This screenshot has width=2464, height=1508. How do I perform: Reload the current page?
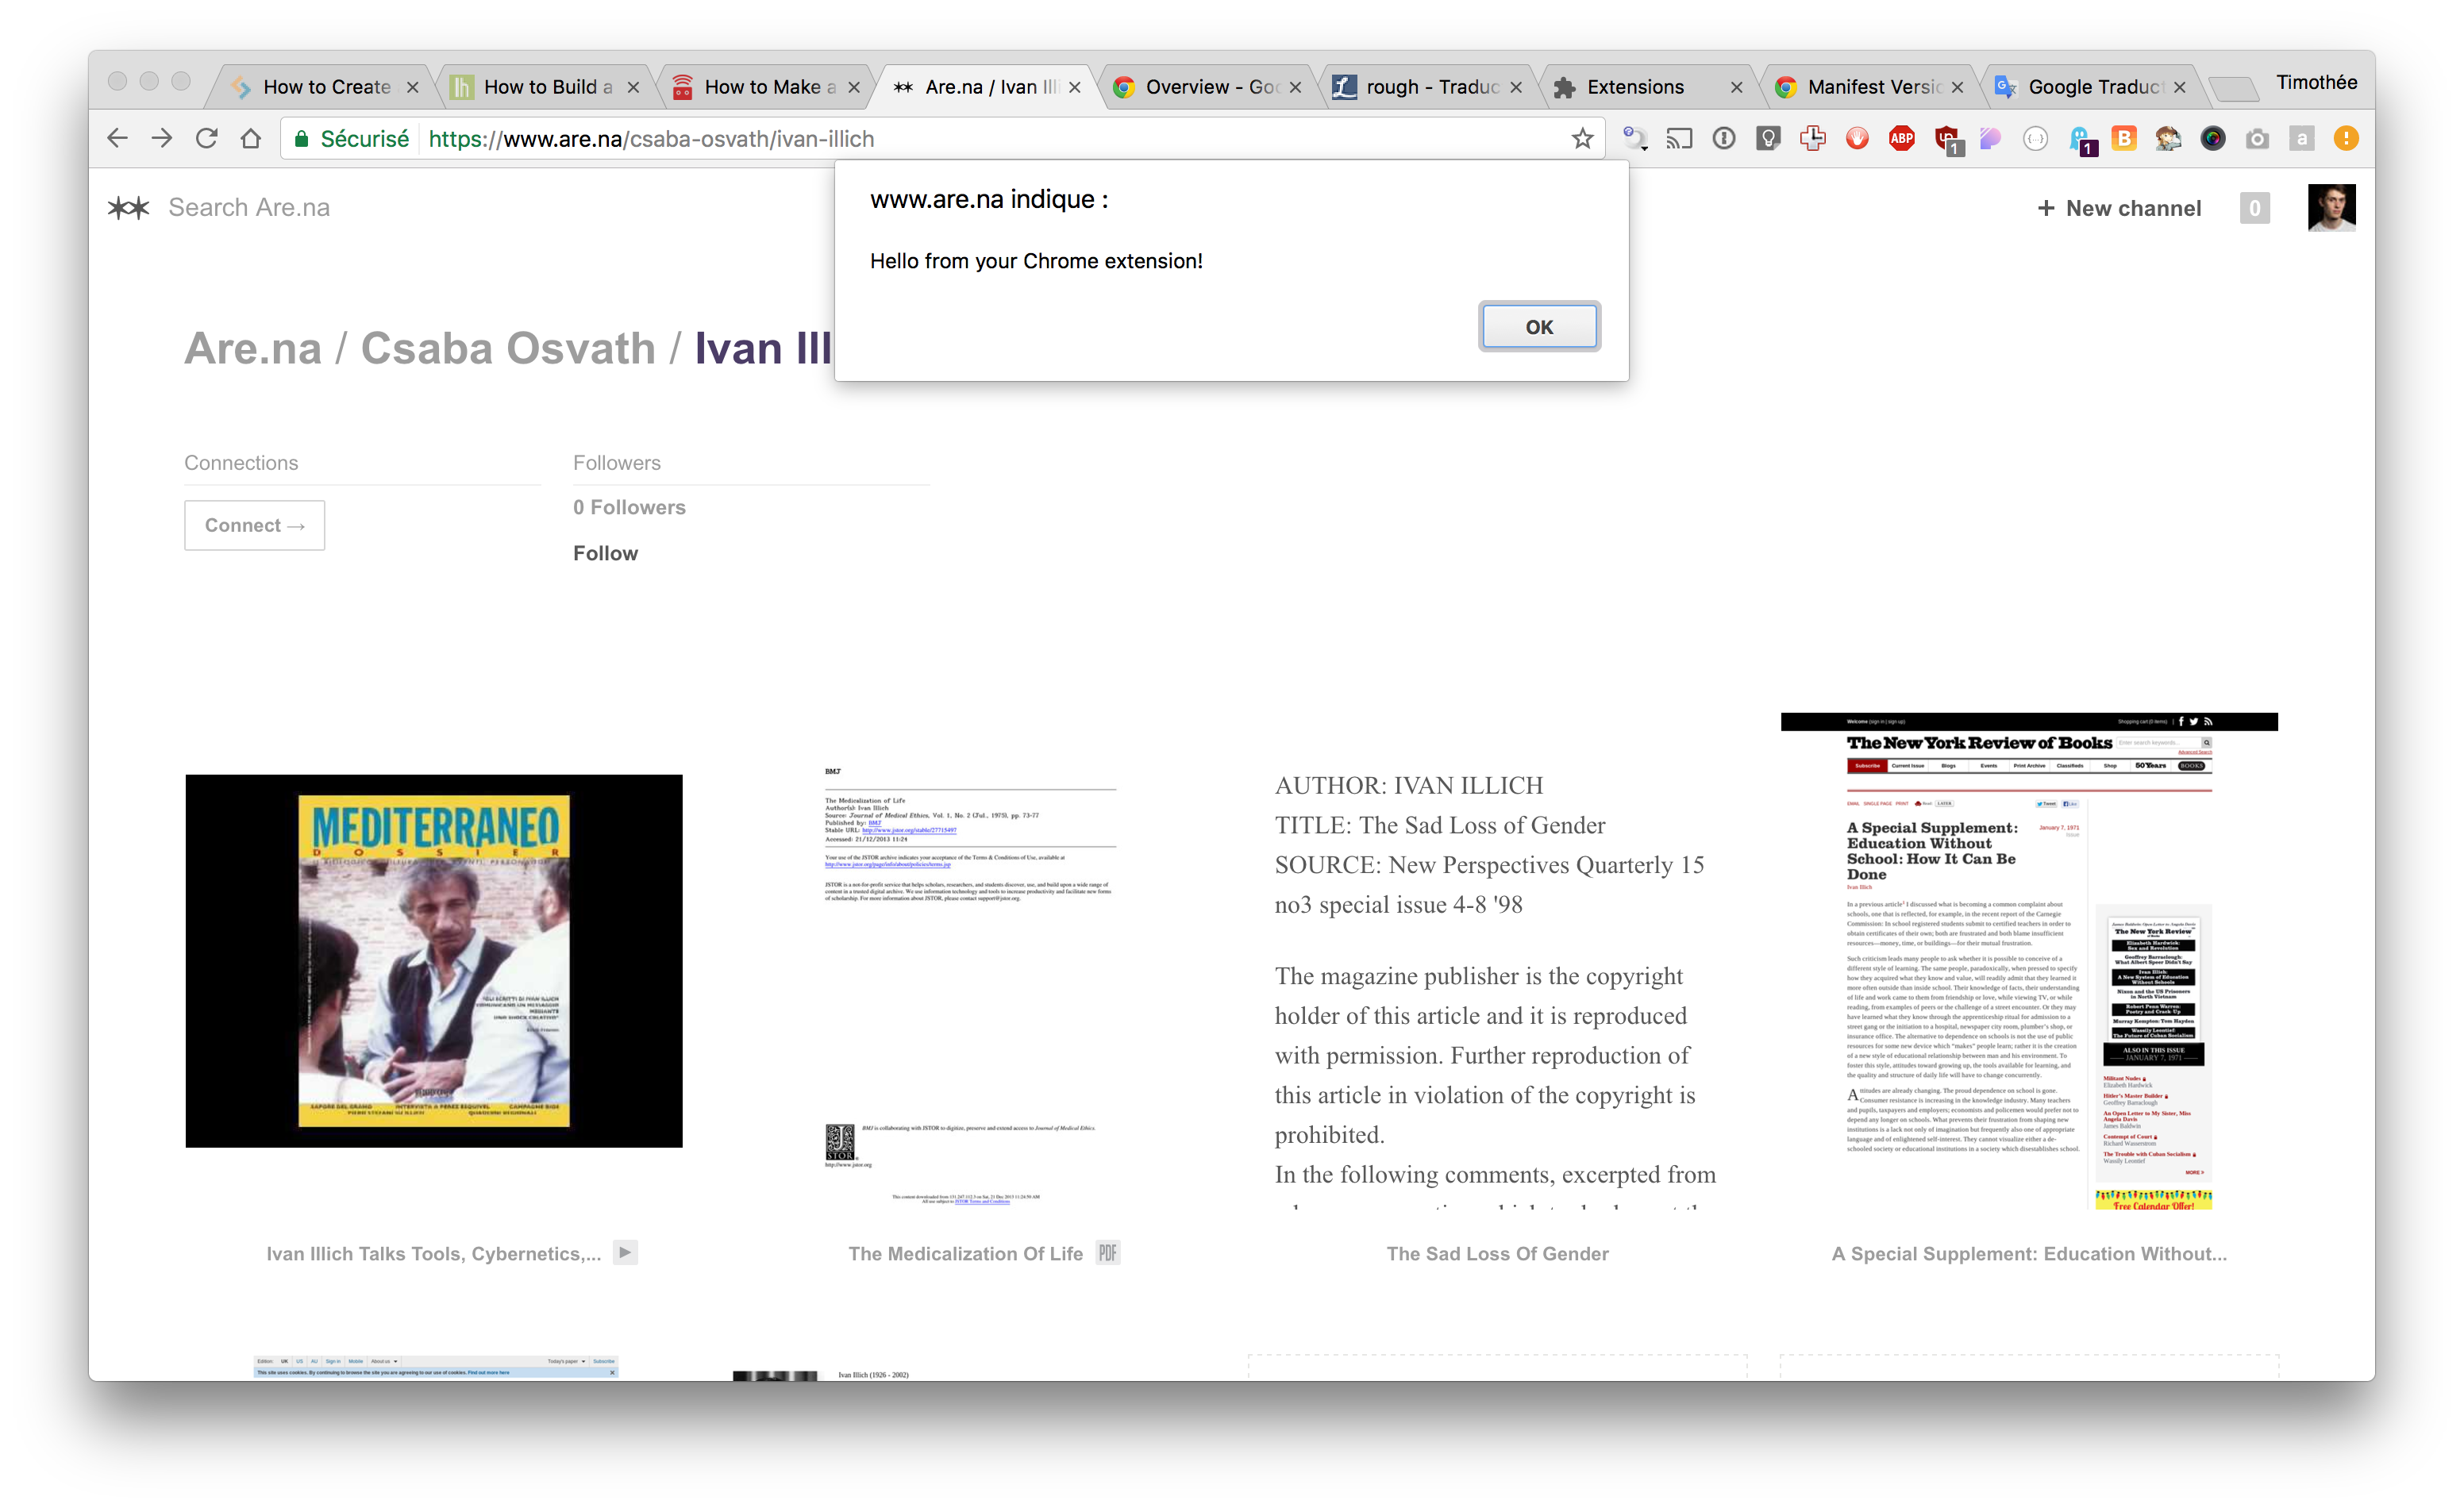(207, 139)
